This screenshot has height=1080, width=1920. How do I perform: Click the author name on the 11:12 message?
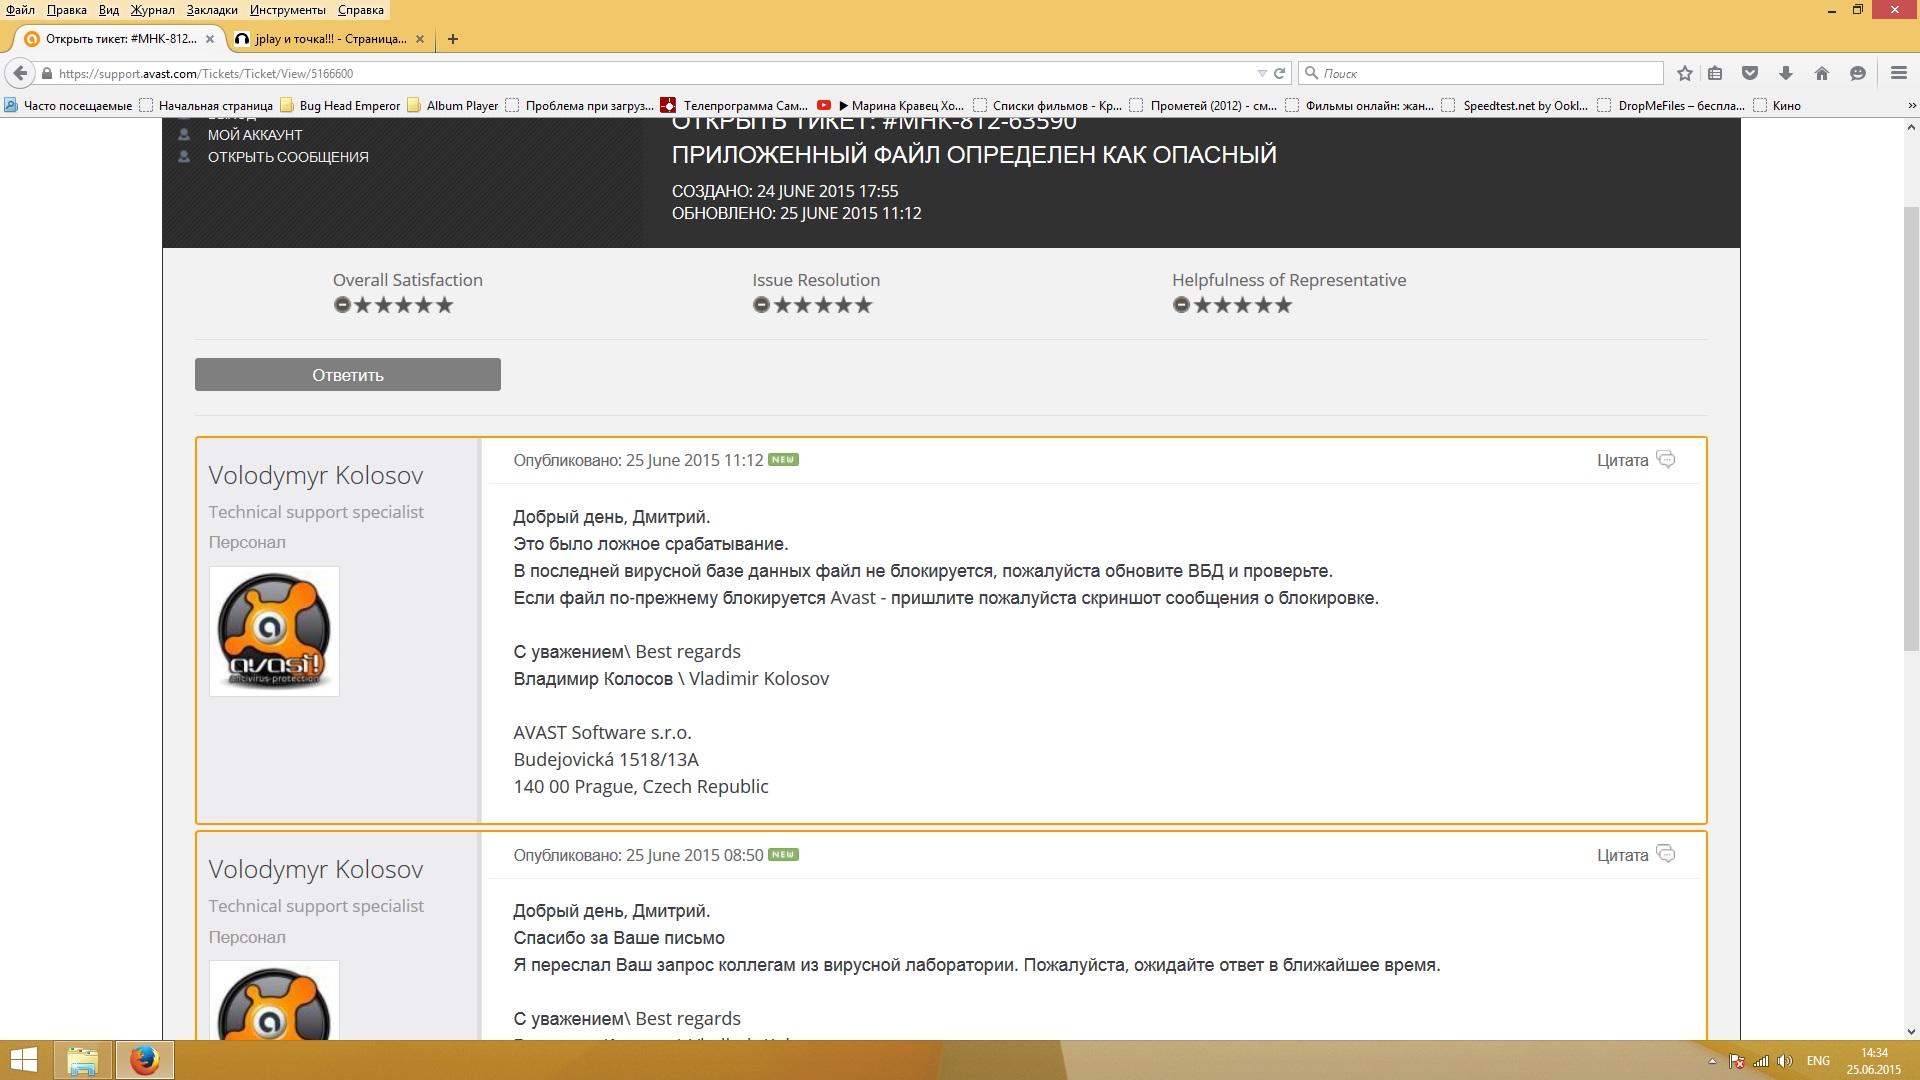[x=316, y=475]
